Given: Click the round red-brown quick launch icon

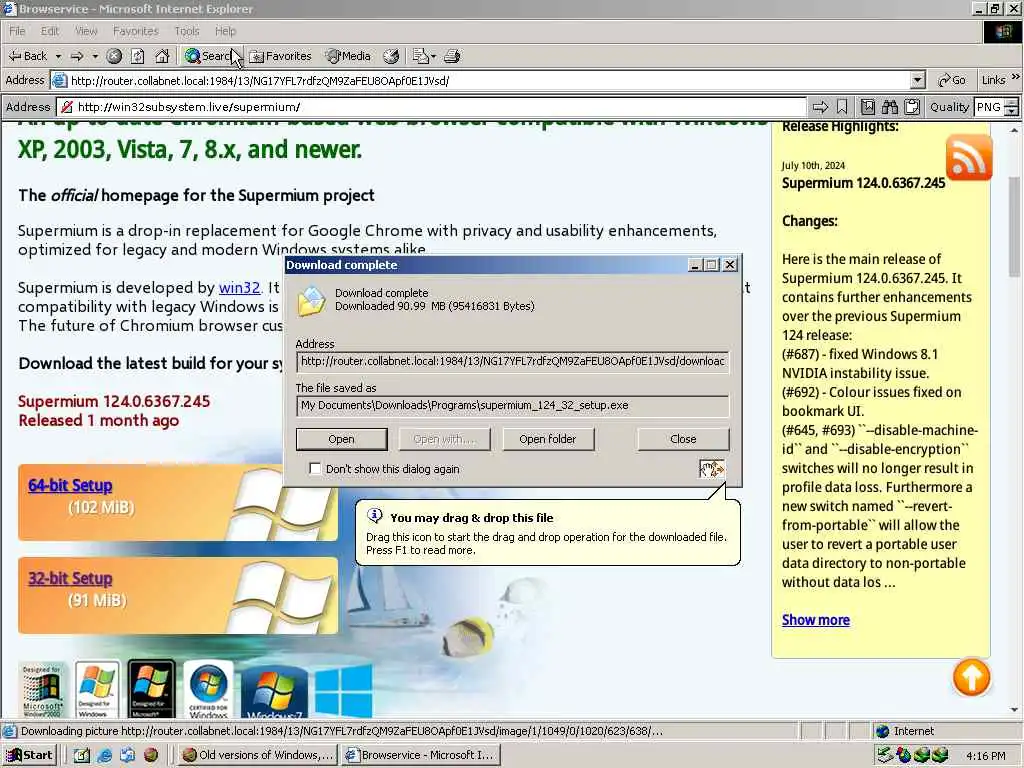Looking at the screenshot, I should tap(151, 755).
